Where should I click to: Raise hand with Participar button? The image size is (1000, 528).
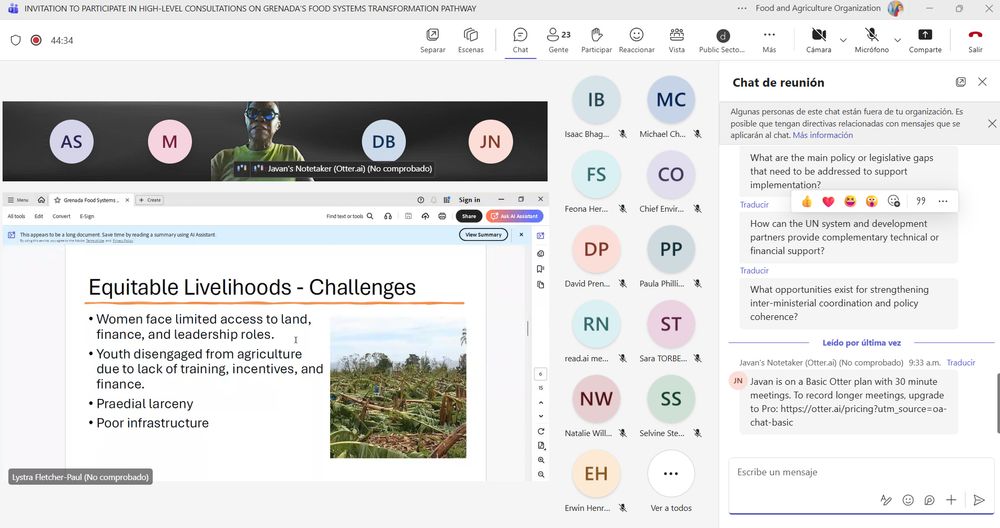[x=596, y=40]
